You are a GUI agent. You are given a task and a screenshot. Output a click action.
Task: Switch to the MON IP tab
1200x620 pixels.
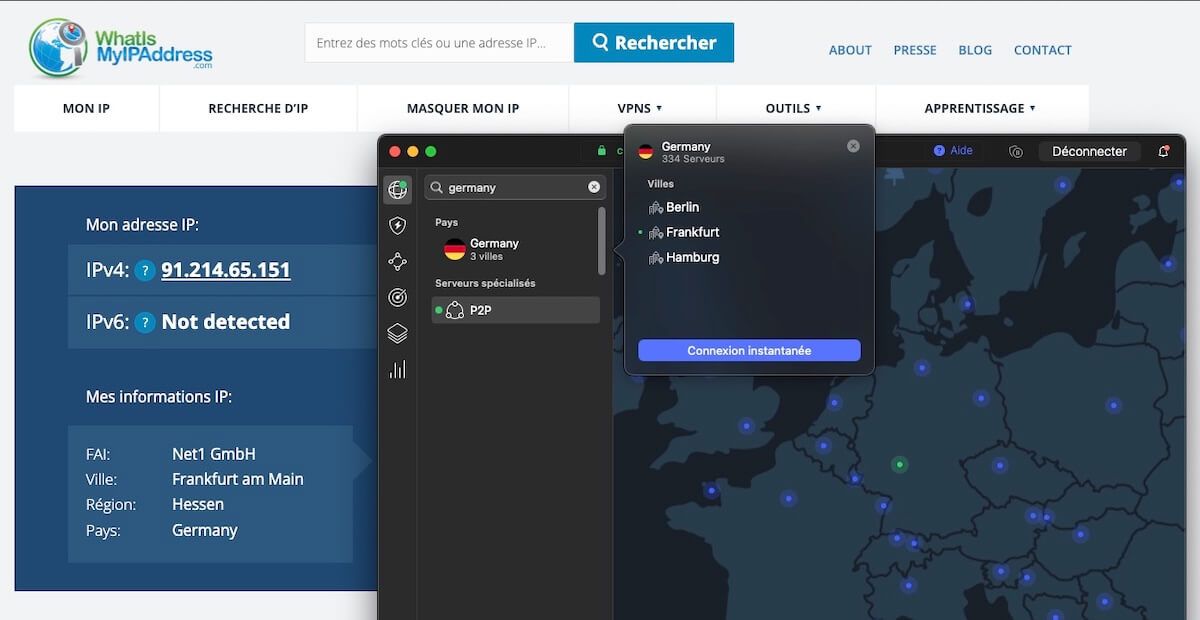click(x=86, y=108)
